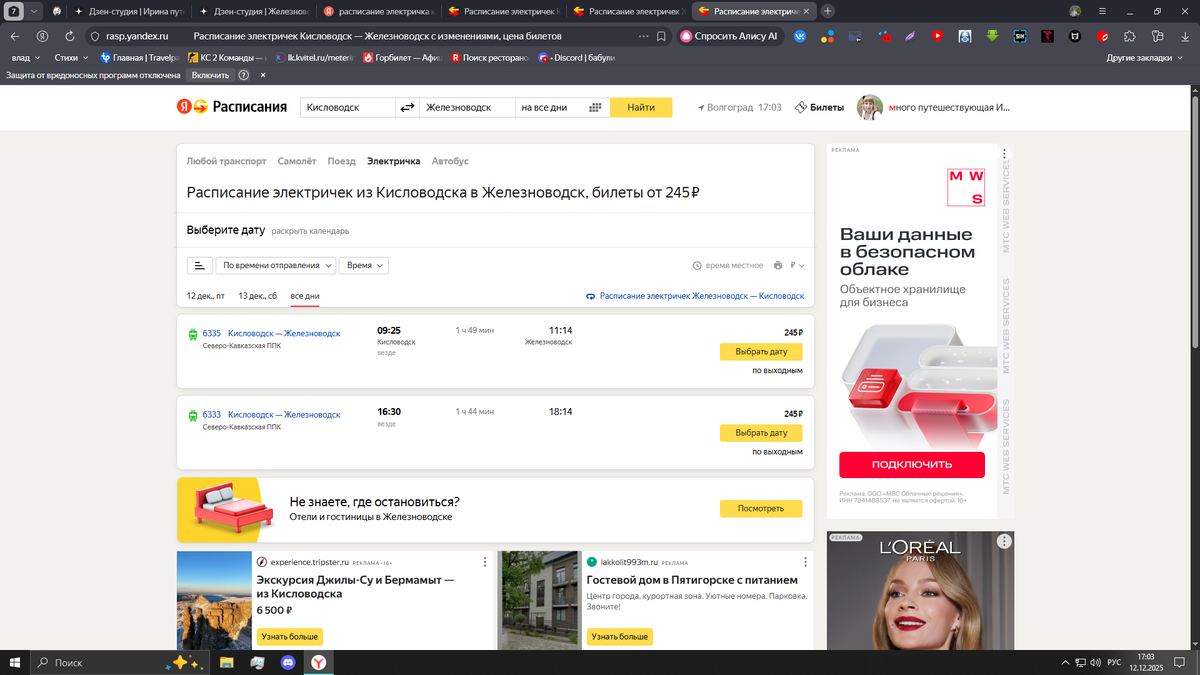Click Включить protection button

point(210,75)
